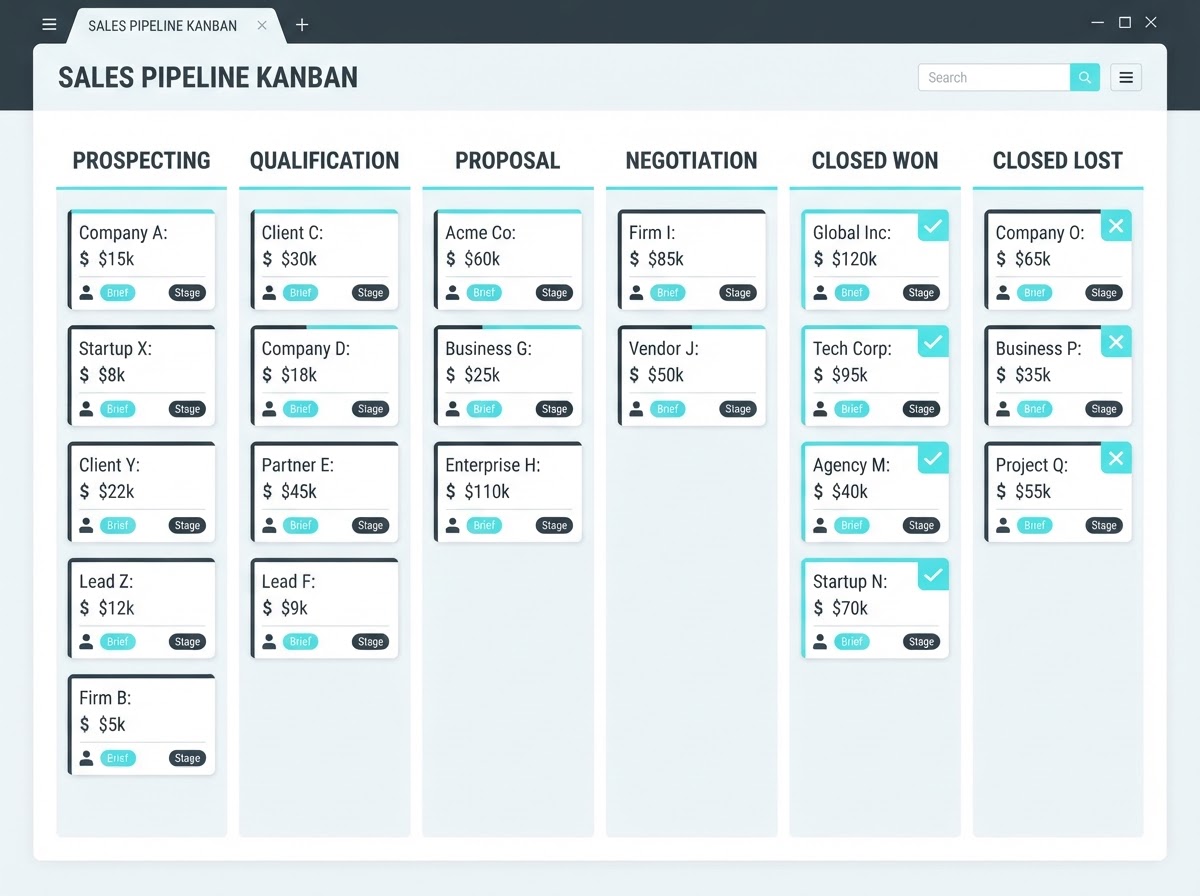Open a new tab with the plus icon
The width and height of the screenshot is (1200, 896).
302,25
